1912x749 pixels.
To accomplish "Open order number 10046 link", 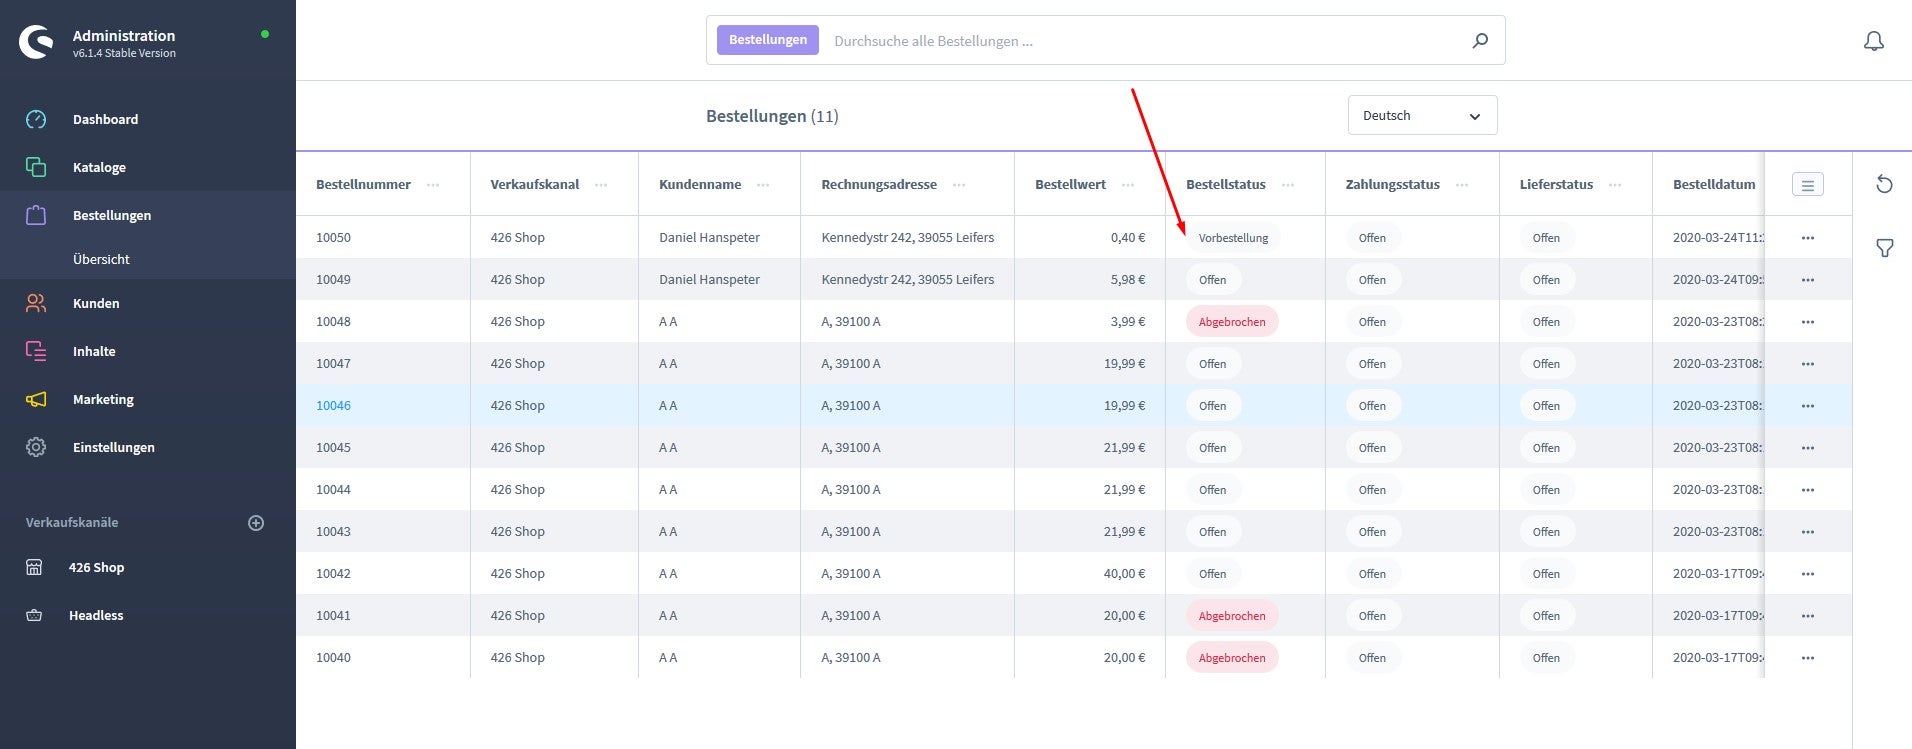I will (x=333, y=406).
